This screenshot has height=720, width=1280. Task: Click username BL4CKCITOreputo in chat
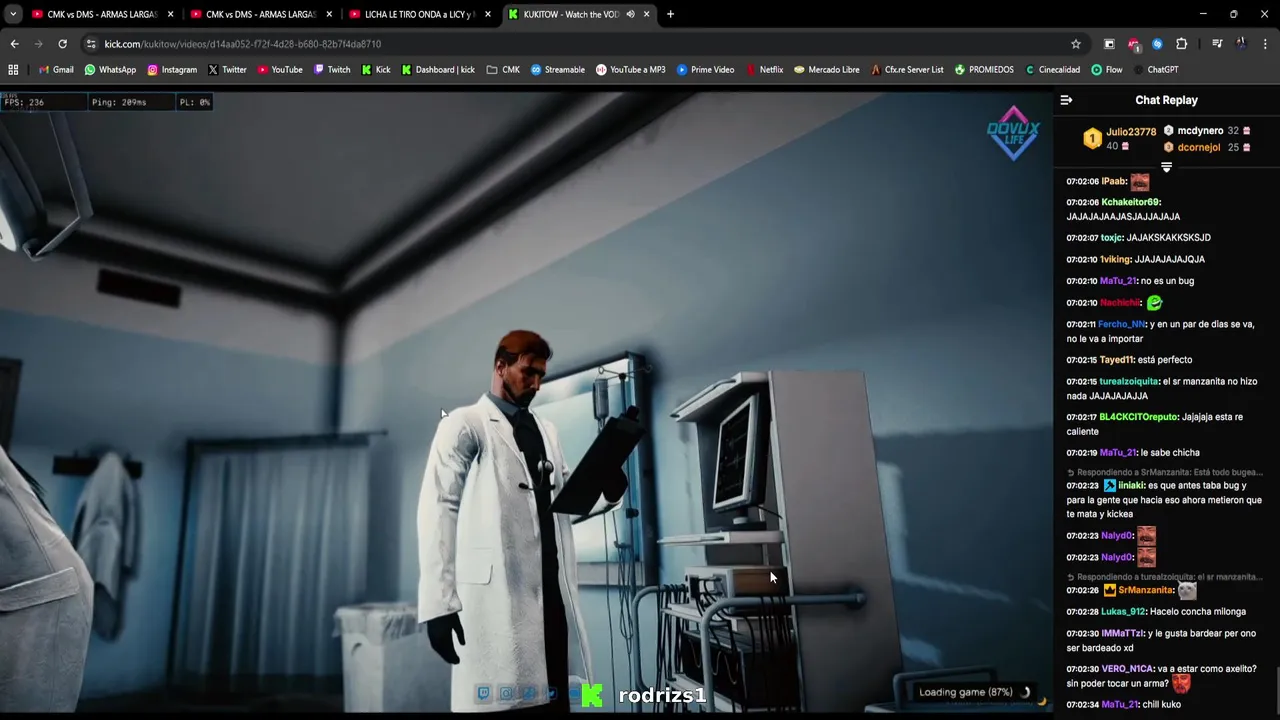coord(1138,417)
